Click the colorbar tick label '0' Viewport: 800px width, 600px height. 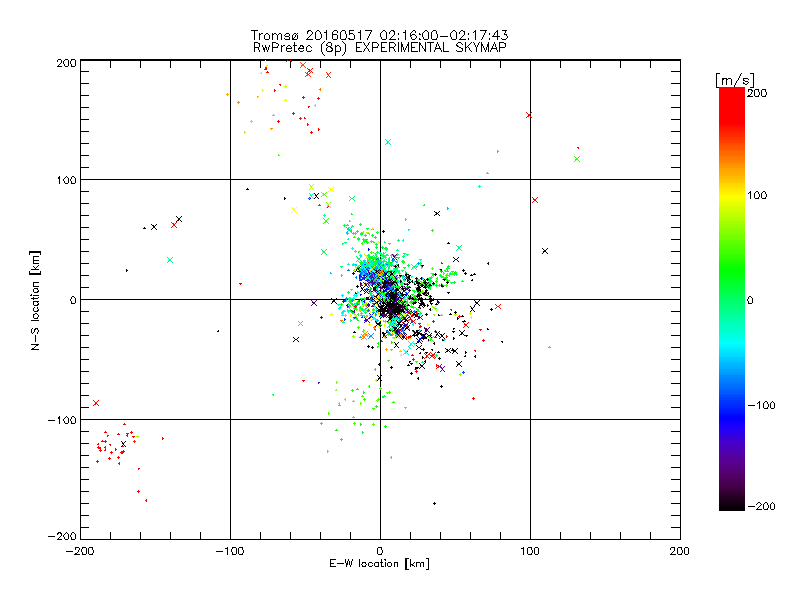pos(750,300)
